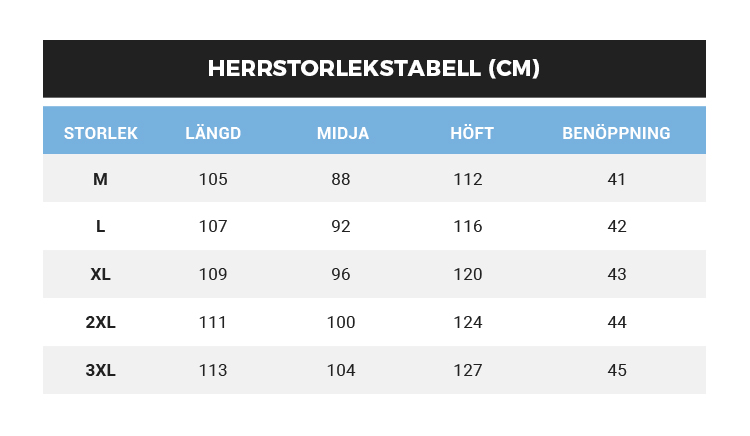
Task: Click the size L row label
Action: pyautogui.click(x=101, y=227)
